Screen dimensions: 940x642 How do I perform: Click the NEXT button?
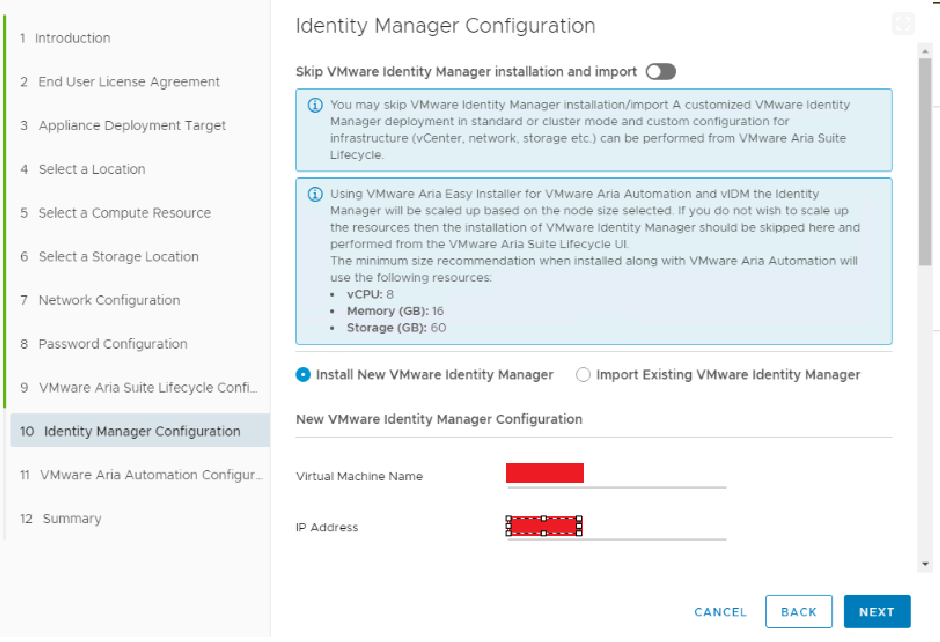876,611
